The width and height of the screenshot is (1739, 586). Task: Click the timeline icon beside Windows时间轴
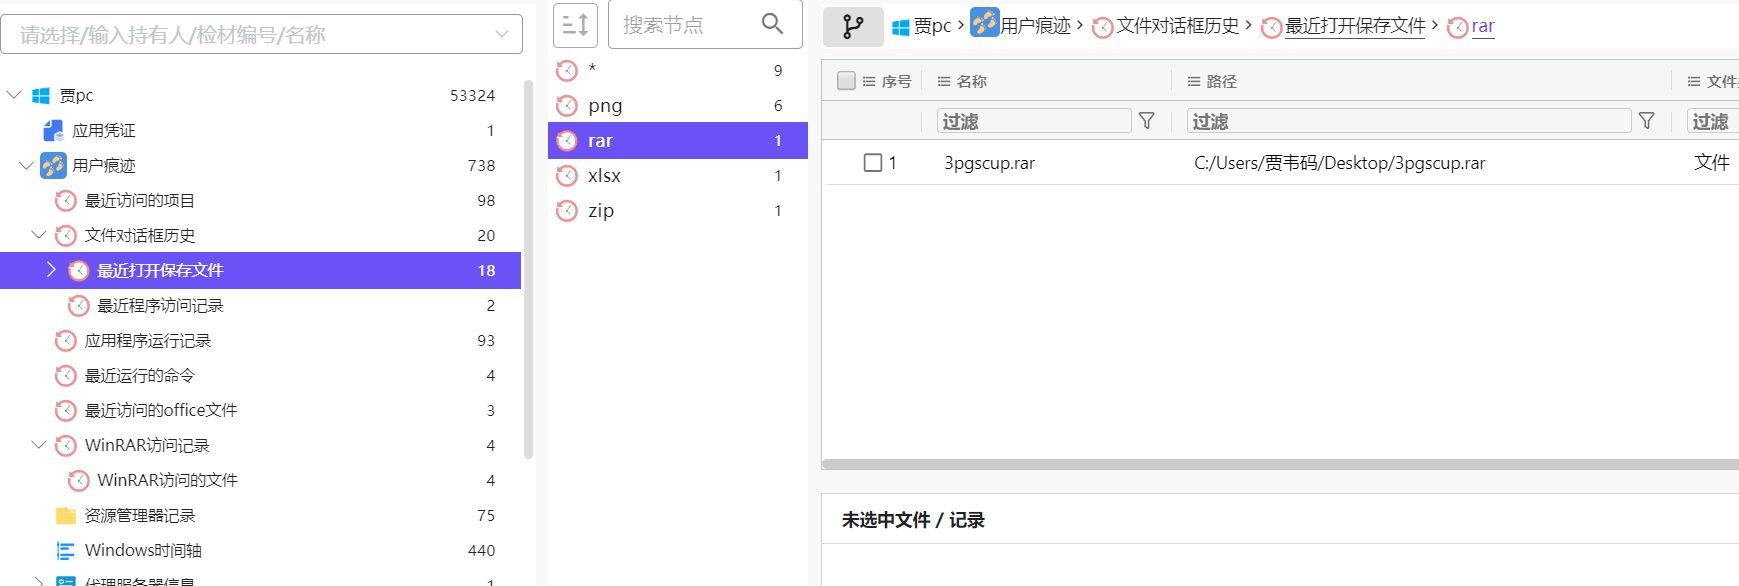(66, 550)
